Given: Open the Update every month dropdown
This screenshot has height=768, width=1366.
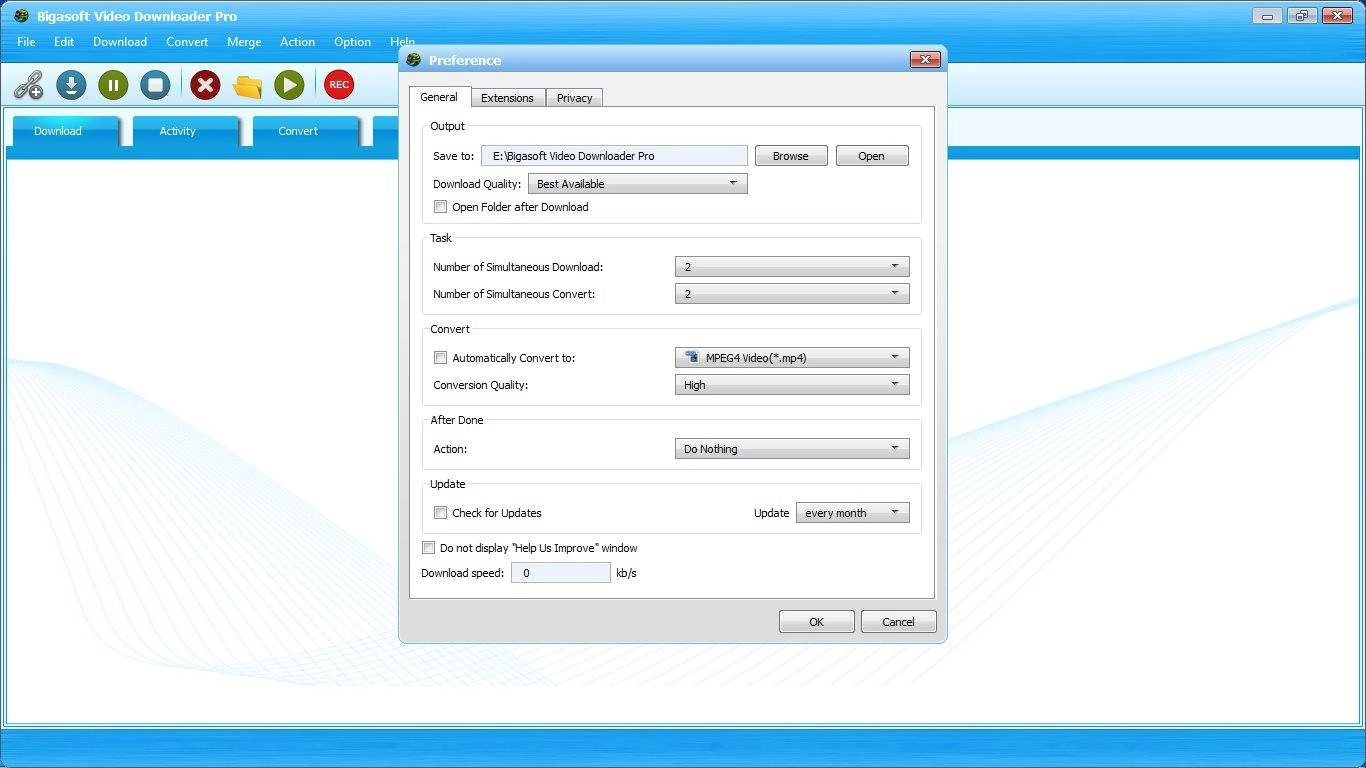Looking at the screenshot, I should 852,513.
